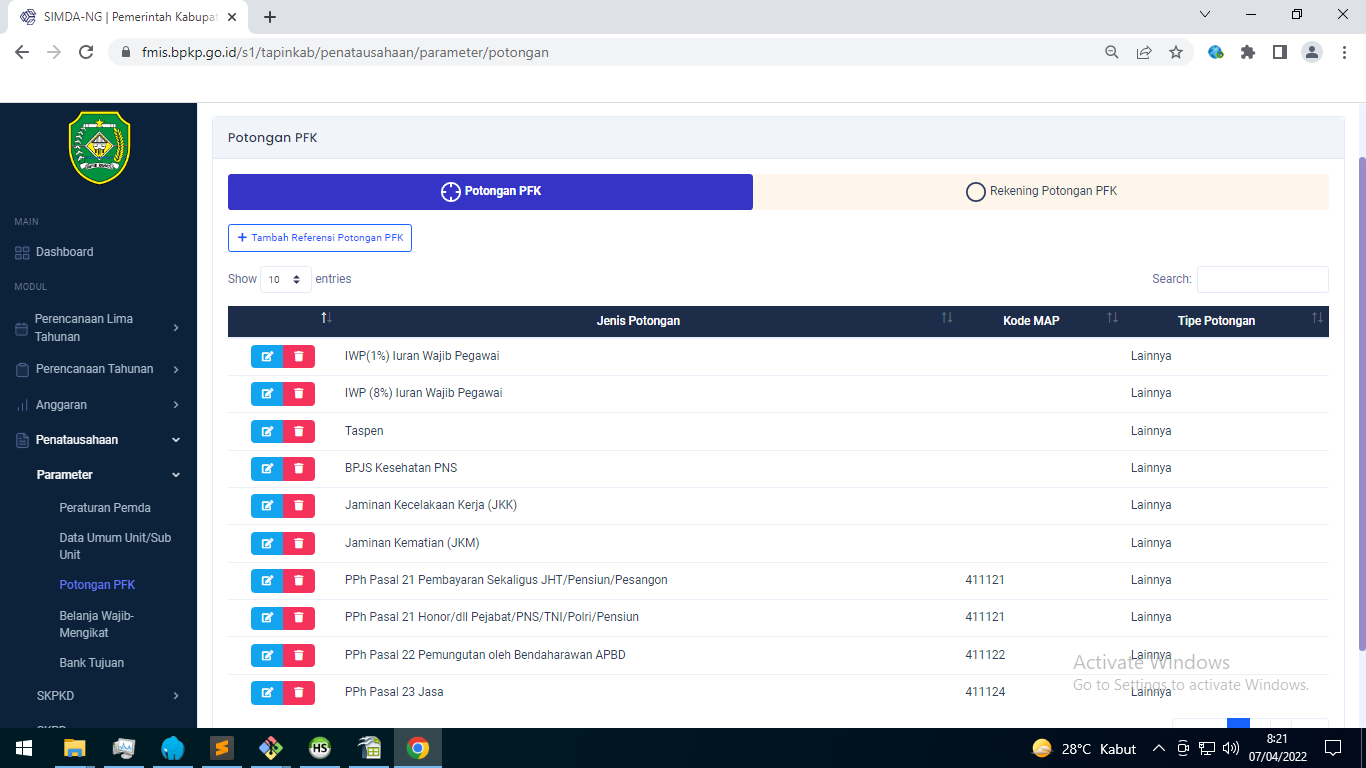
Task: Open Chrome zoom magnifier icon in address bar
Action: [1112, 52]
